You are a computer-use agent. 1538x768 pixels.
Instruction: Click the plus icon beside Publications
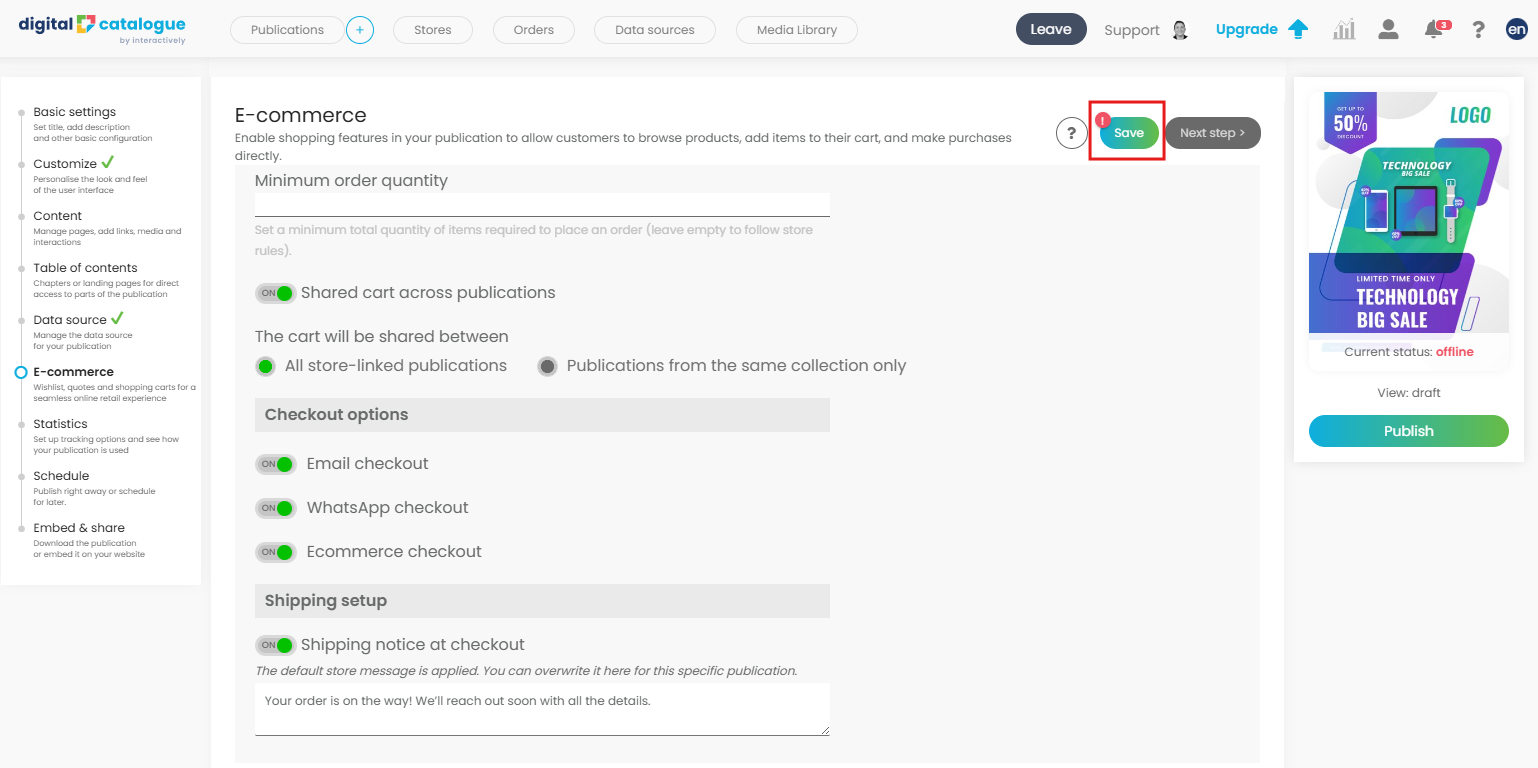click(x=360, y=30)
